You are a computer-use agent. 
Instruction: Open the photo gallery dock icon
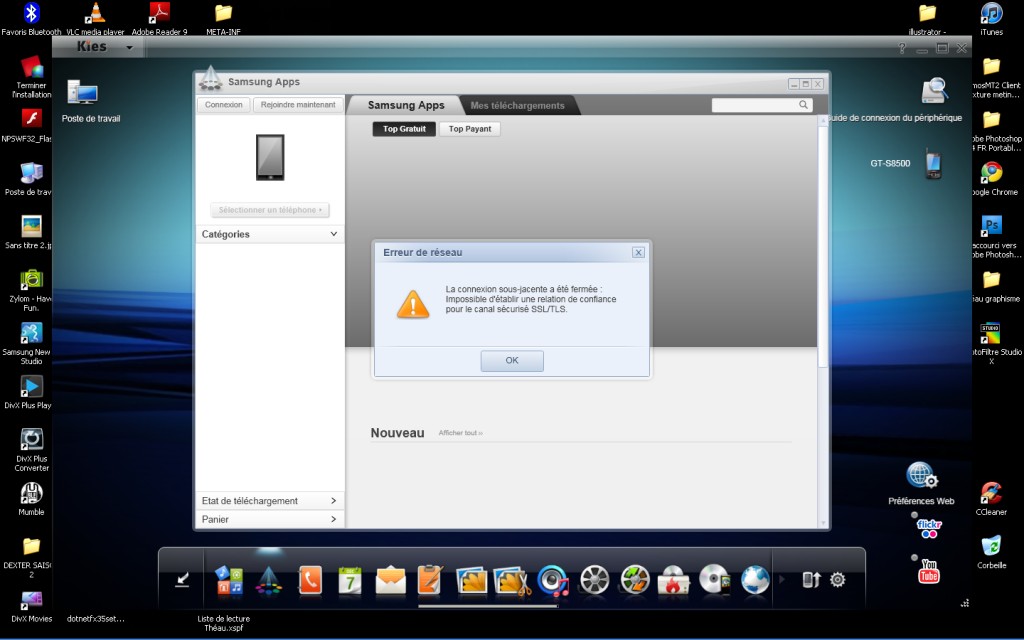[472, 580]
